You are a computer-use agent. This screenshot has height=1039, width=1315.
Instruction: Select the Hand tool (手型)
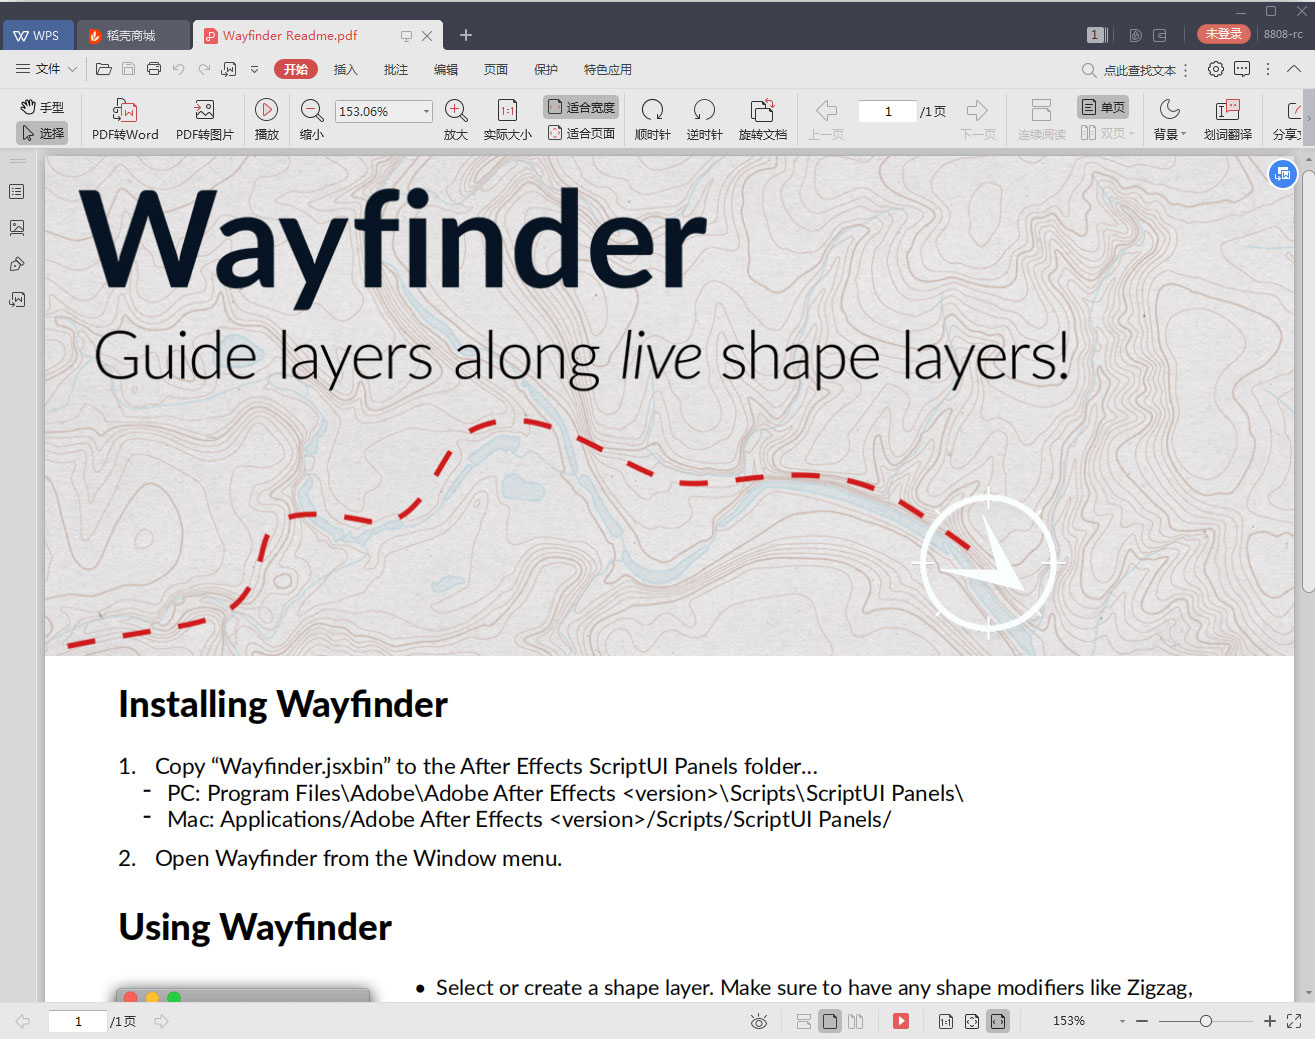tap(42, 107)
